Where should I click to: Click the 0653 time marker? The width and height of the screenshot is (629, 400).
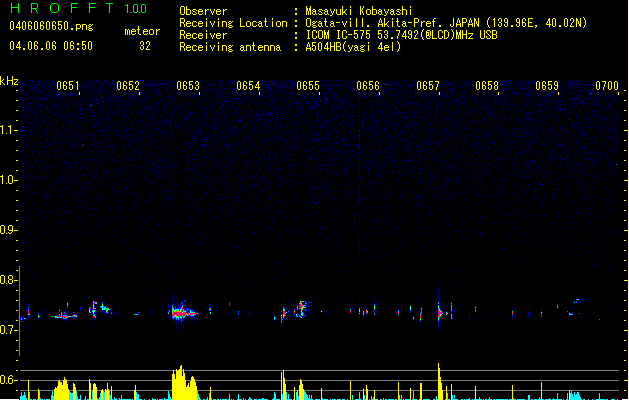coord(188,86)
